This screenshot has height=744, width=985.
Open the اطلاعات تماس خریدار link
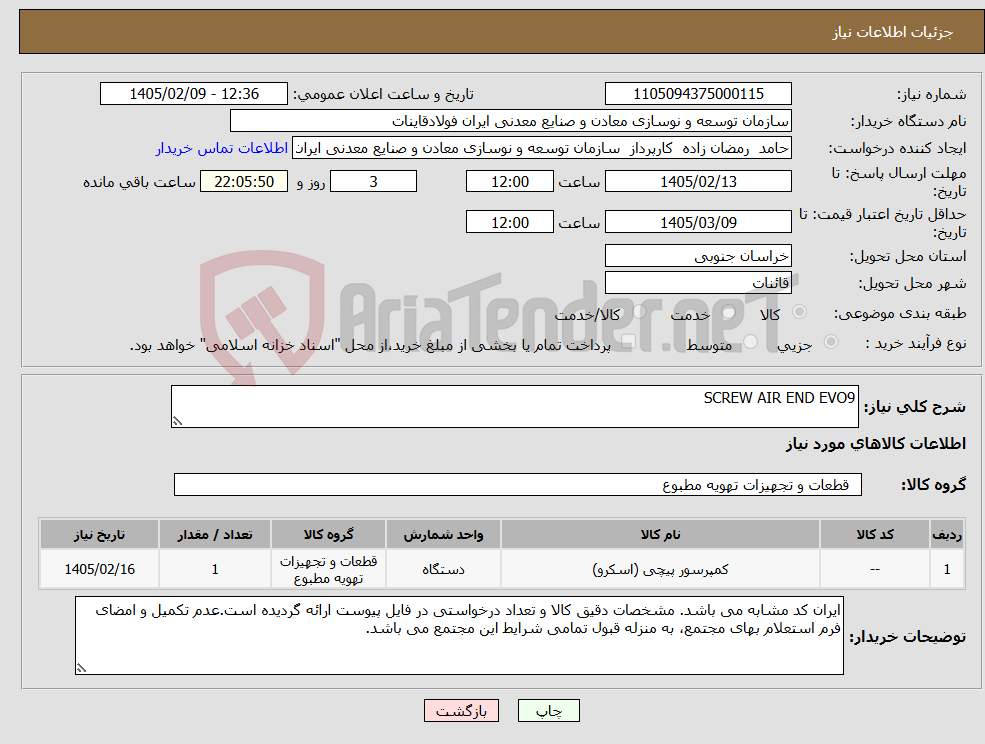pyautogui.click(x=222, y=148)
